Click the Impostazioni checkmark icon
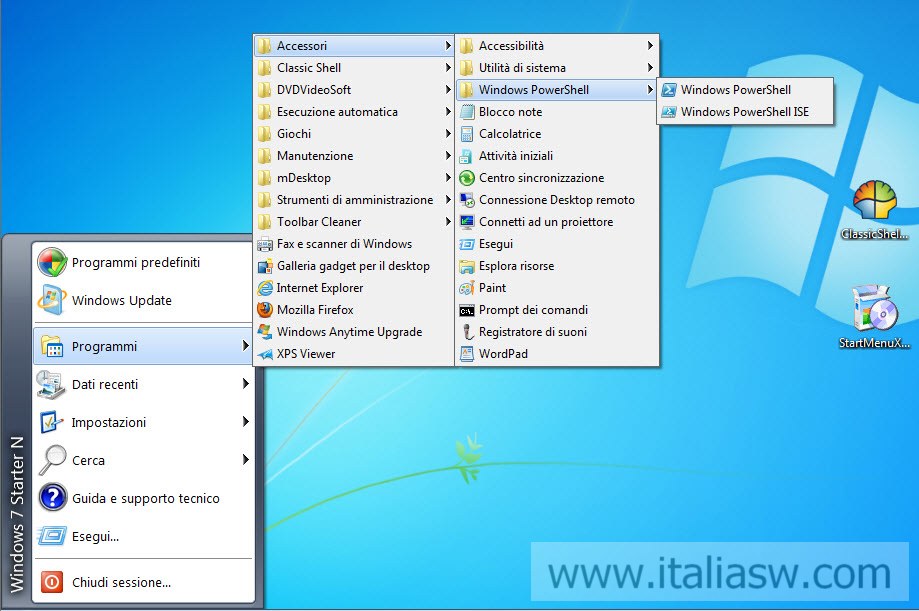 coord(52,422)
